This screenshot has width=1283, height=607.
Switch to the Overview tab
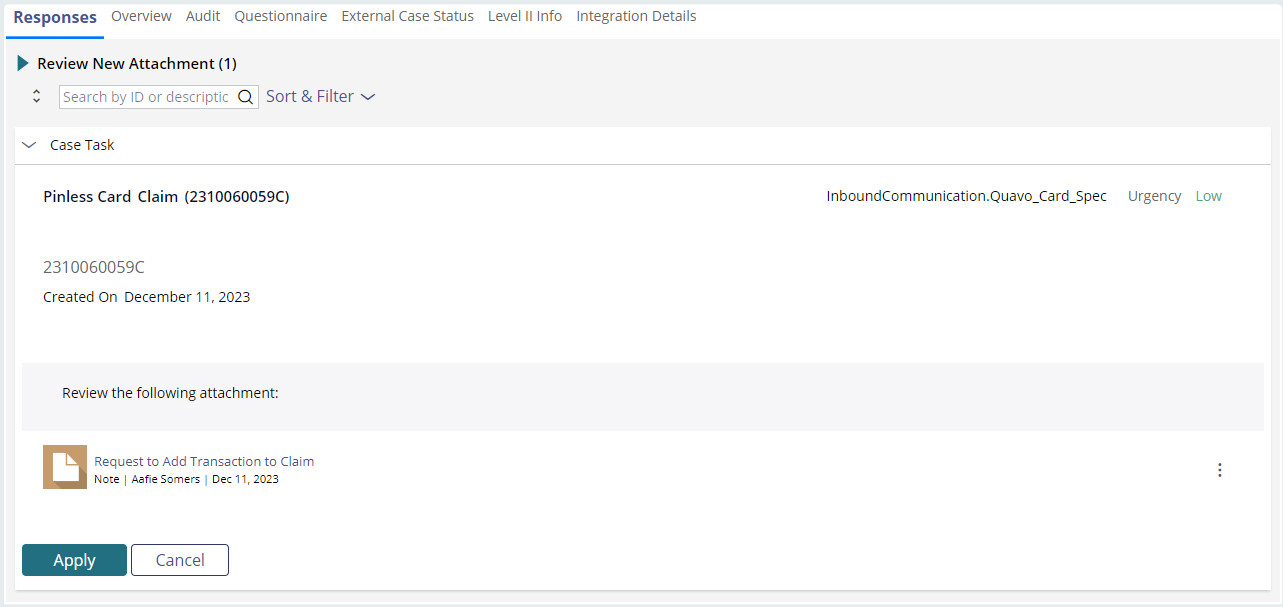(x=141, y=16)
